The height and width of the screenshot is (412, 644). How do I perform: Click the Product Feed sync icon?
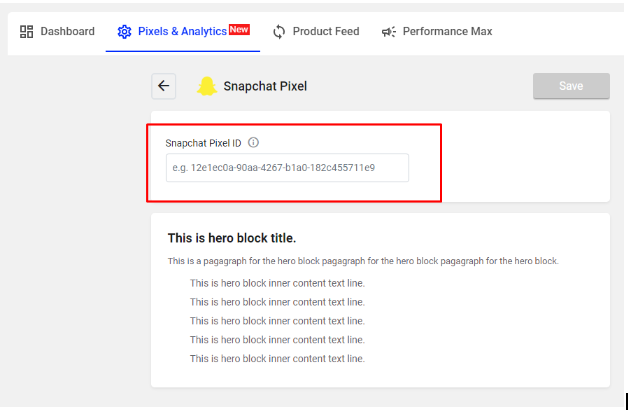click(279, 32)
